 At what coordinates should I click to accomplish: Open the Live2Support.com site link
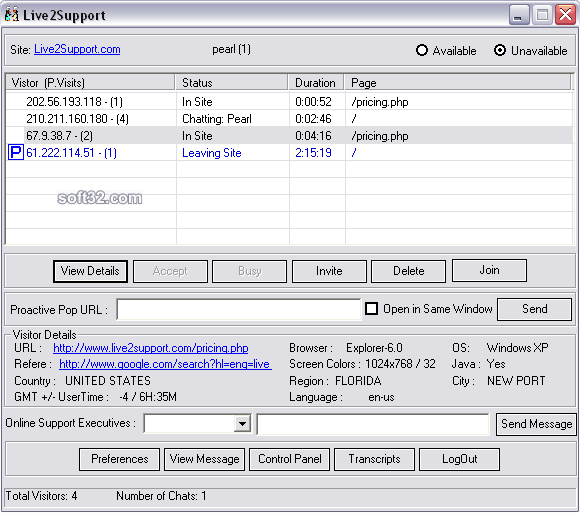[77, 49]
